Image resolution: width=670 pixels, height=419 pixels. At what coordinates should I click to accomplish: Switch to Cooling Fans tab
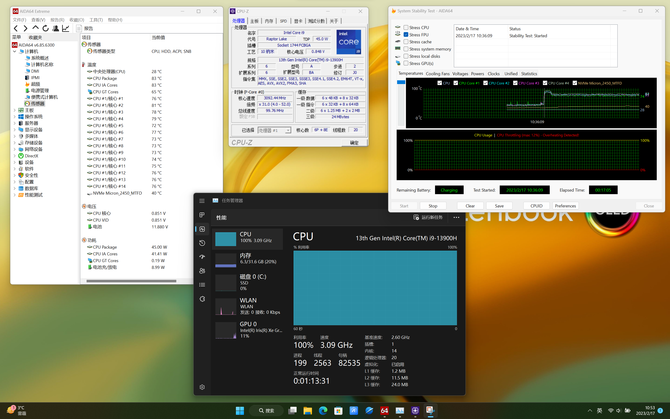[438, 74]
